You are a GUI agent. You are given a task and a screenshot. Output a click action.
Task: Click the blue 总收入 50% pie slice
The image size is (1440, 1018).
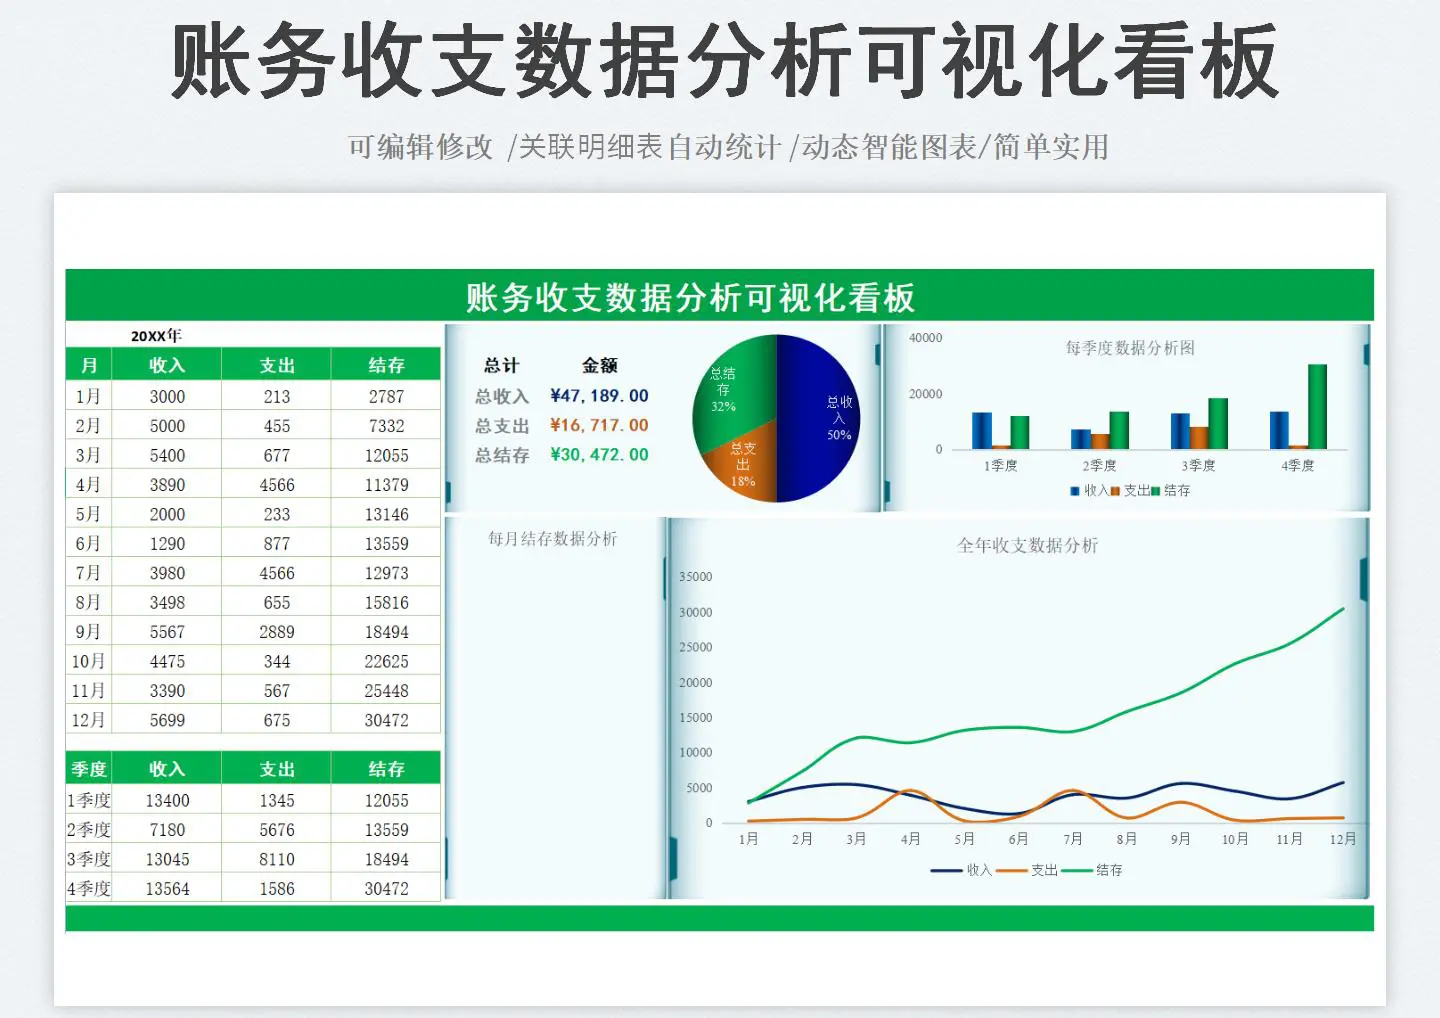820,418
